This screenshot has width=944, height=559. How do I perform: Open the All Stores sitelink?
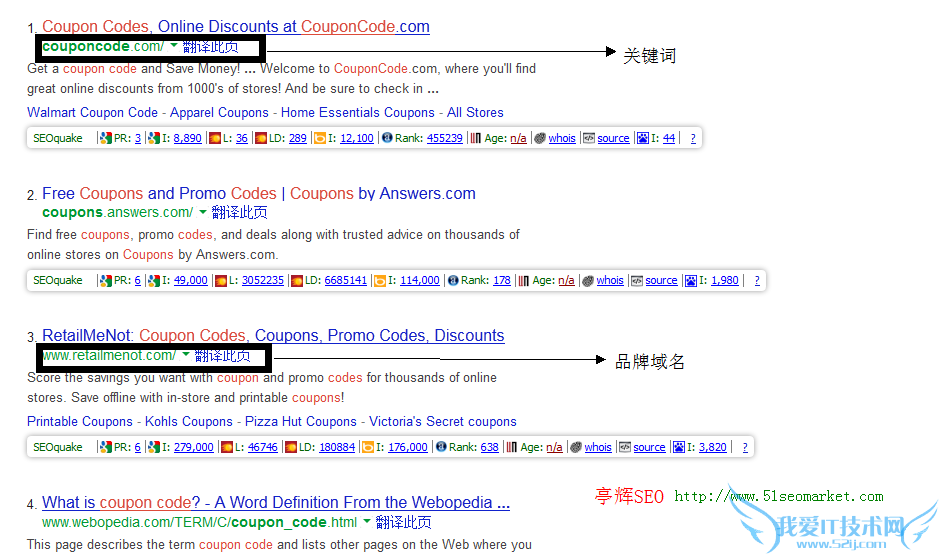tap(475, 113)
